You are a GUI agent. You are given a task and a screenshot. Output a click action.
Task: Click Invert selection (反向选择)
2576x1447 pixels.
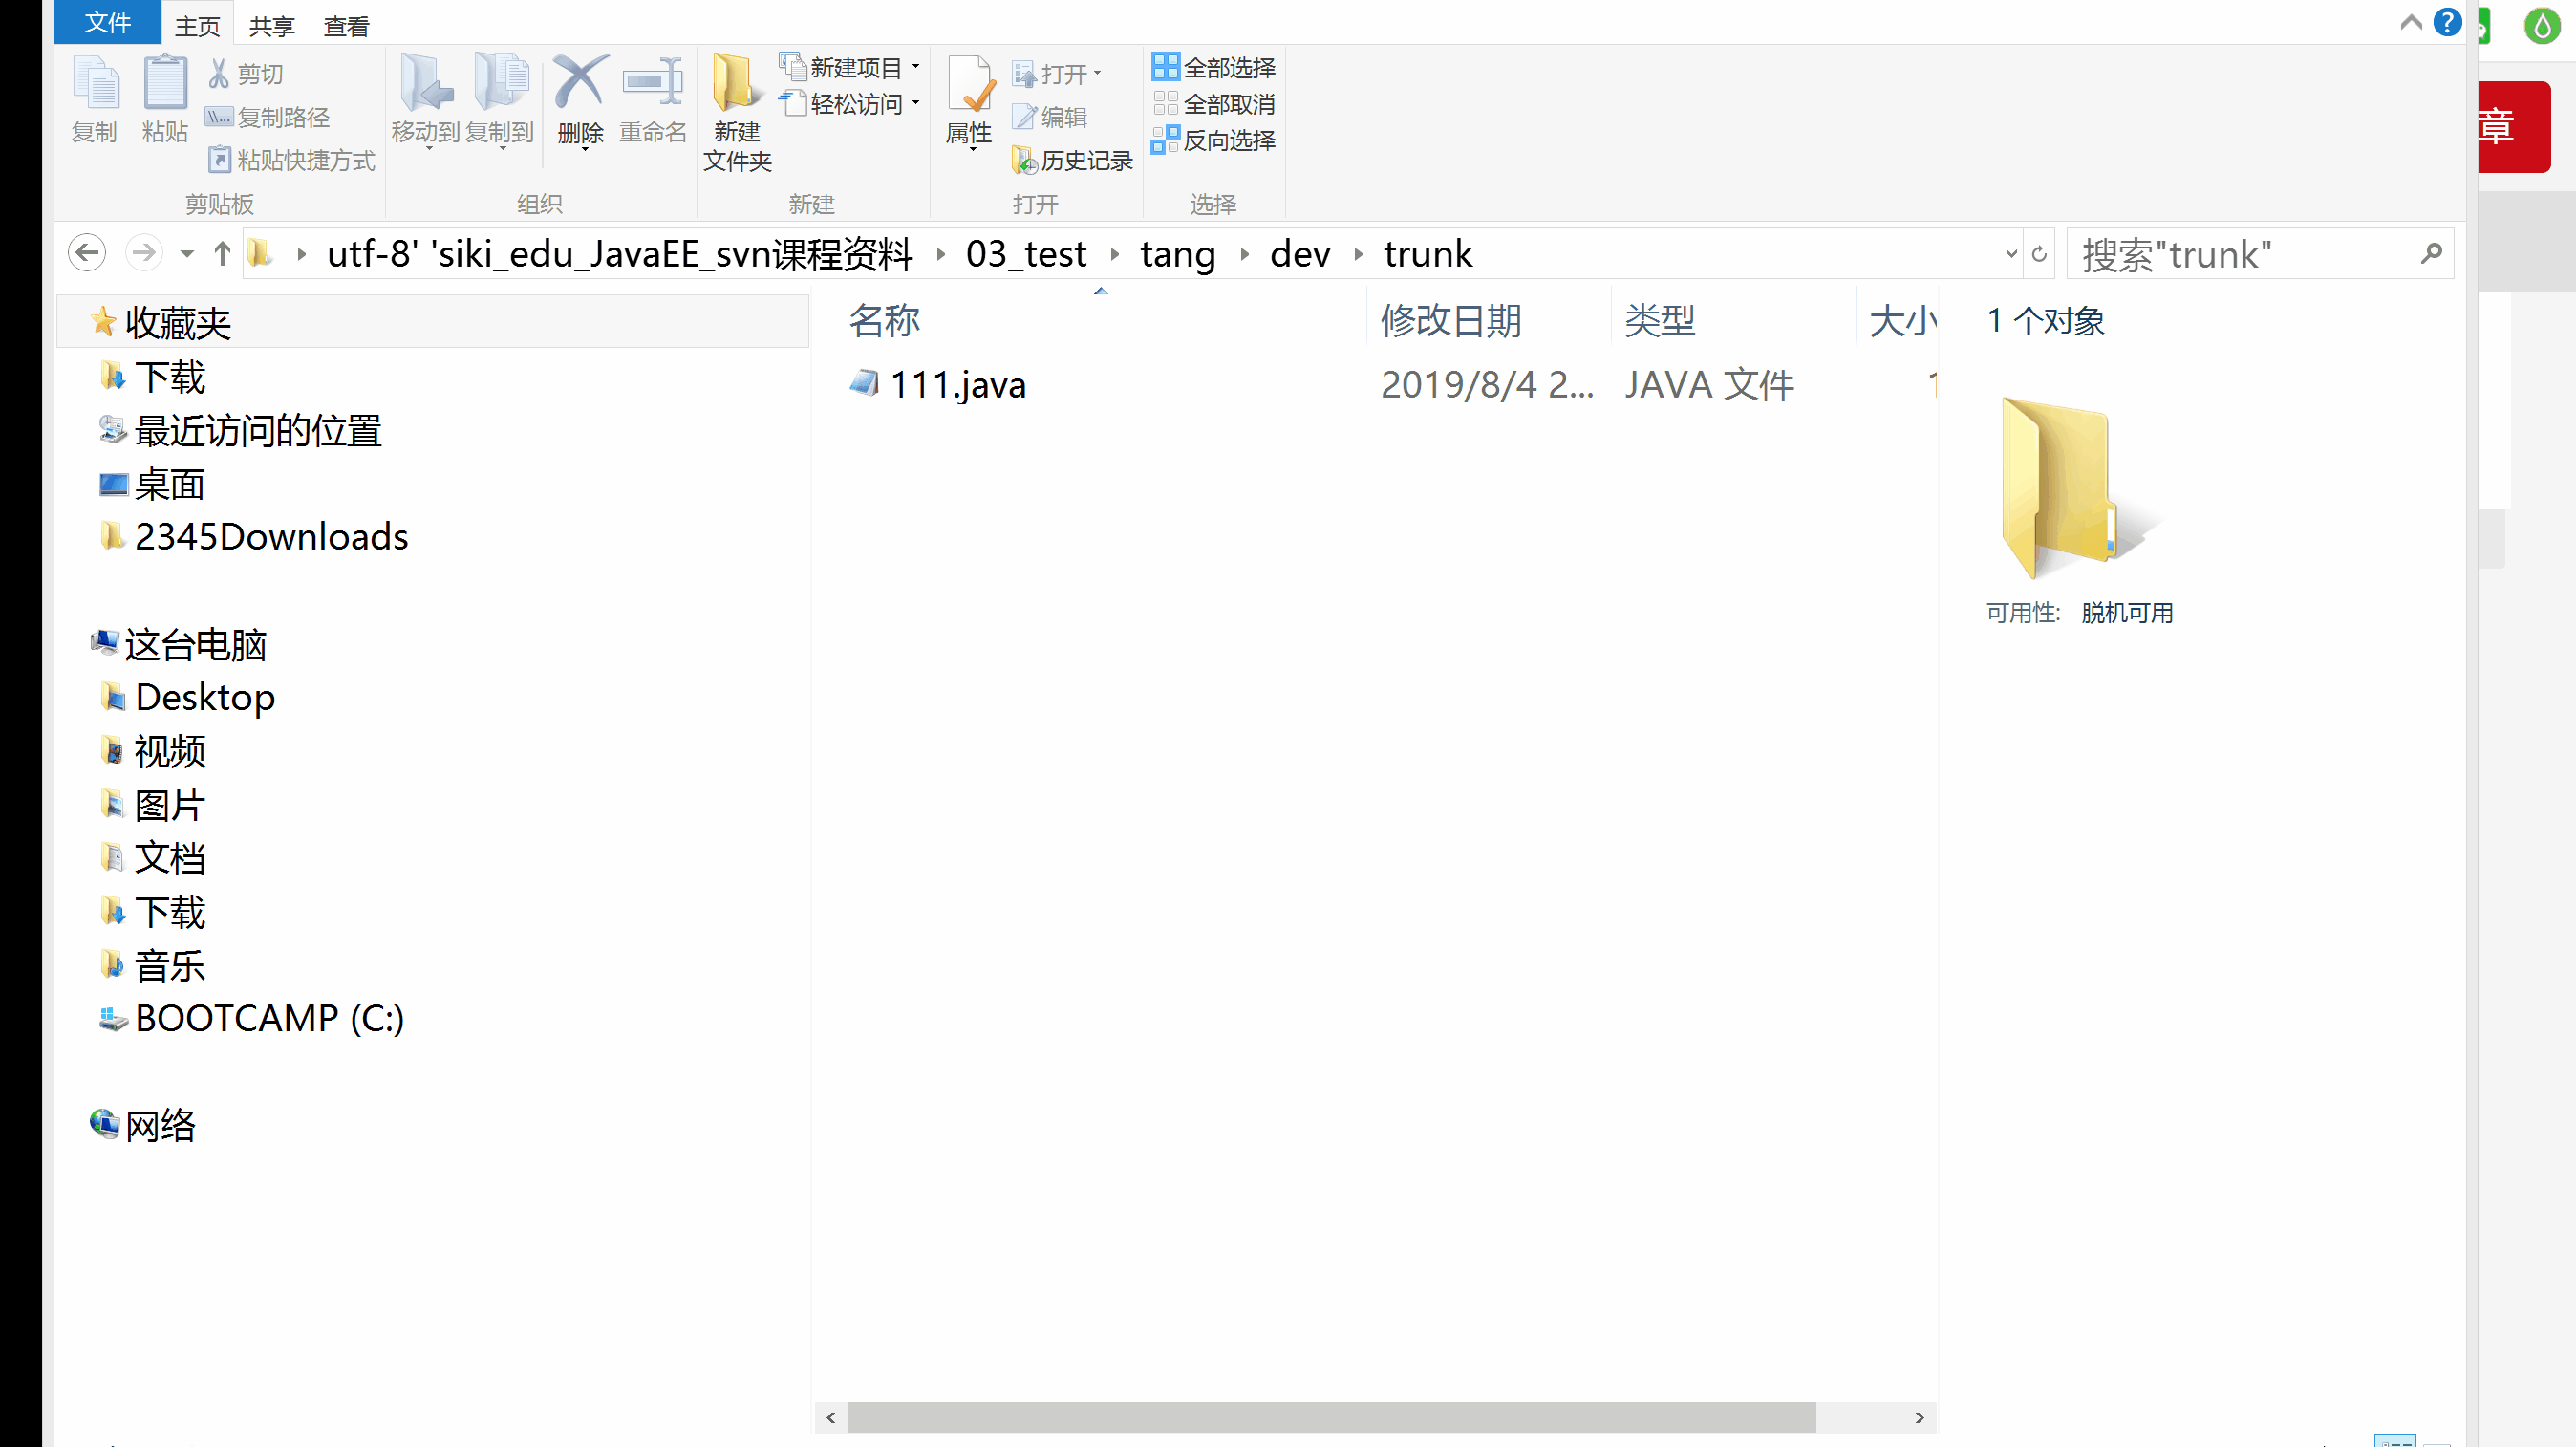pyautogui.click(x=1214, y=140)
